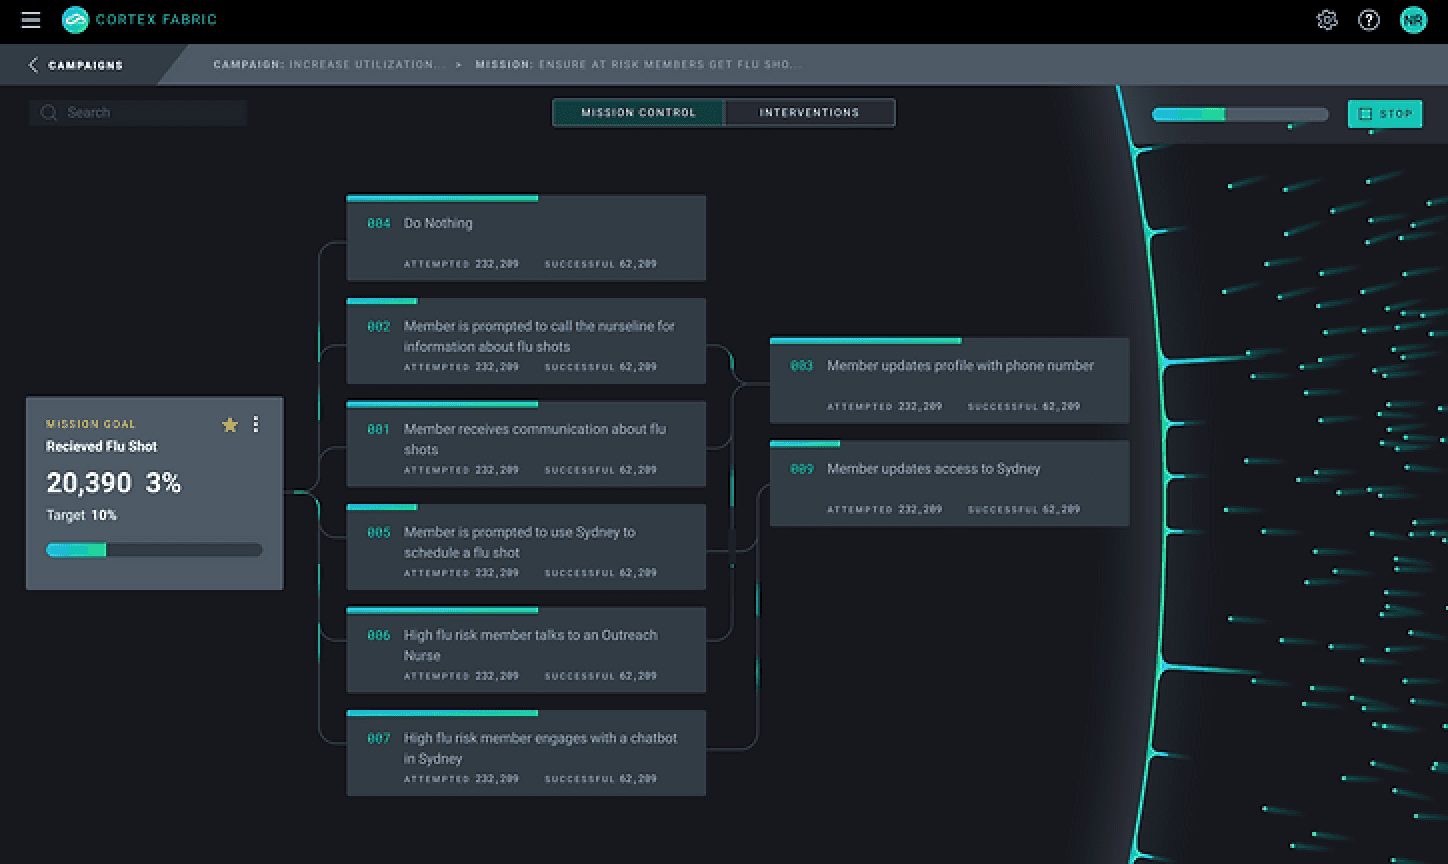Image resolution: width=1448 pixels, height=864 pixels.
Task: Click the Cortex Fabric logo icon
Action: click(x=75, y=20)
